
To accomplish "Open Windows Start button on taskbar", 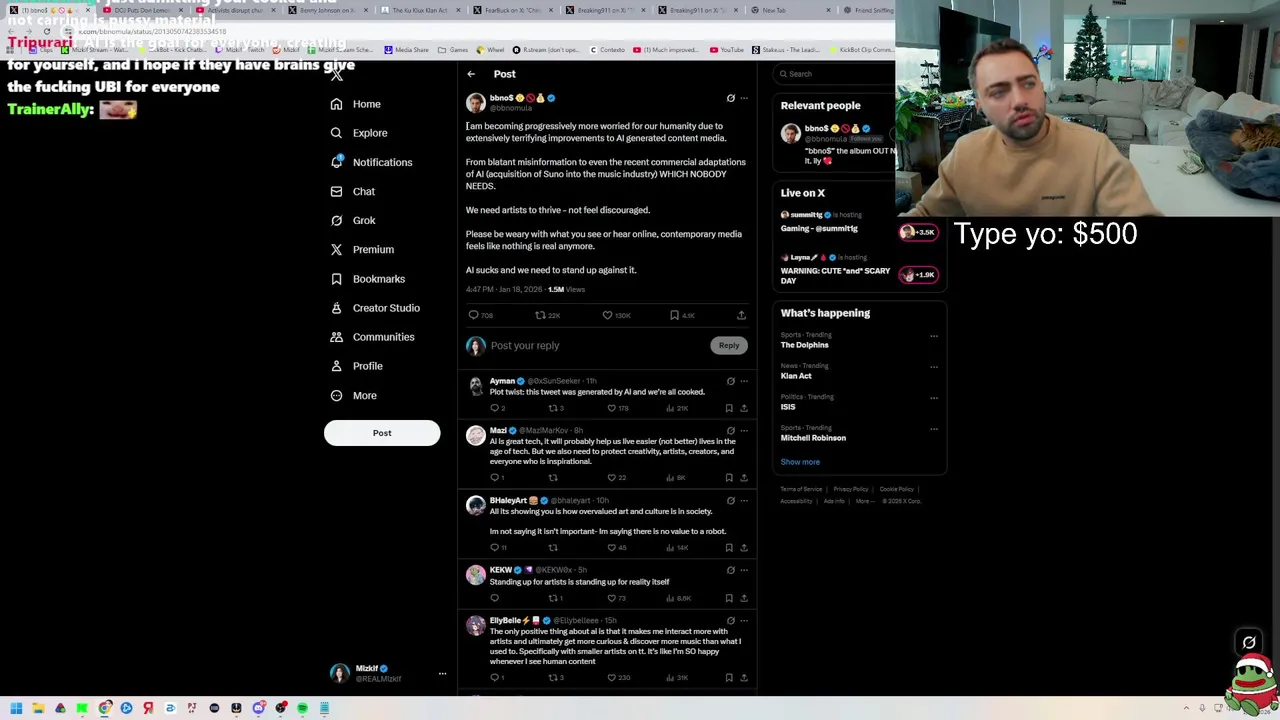I will click(16, 708).
